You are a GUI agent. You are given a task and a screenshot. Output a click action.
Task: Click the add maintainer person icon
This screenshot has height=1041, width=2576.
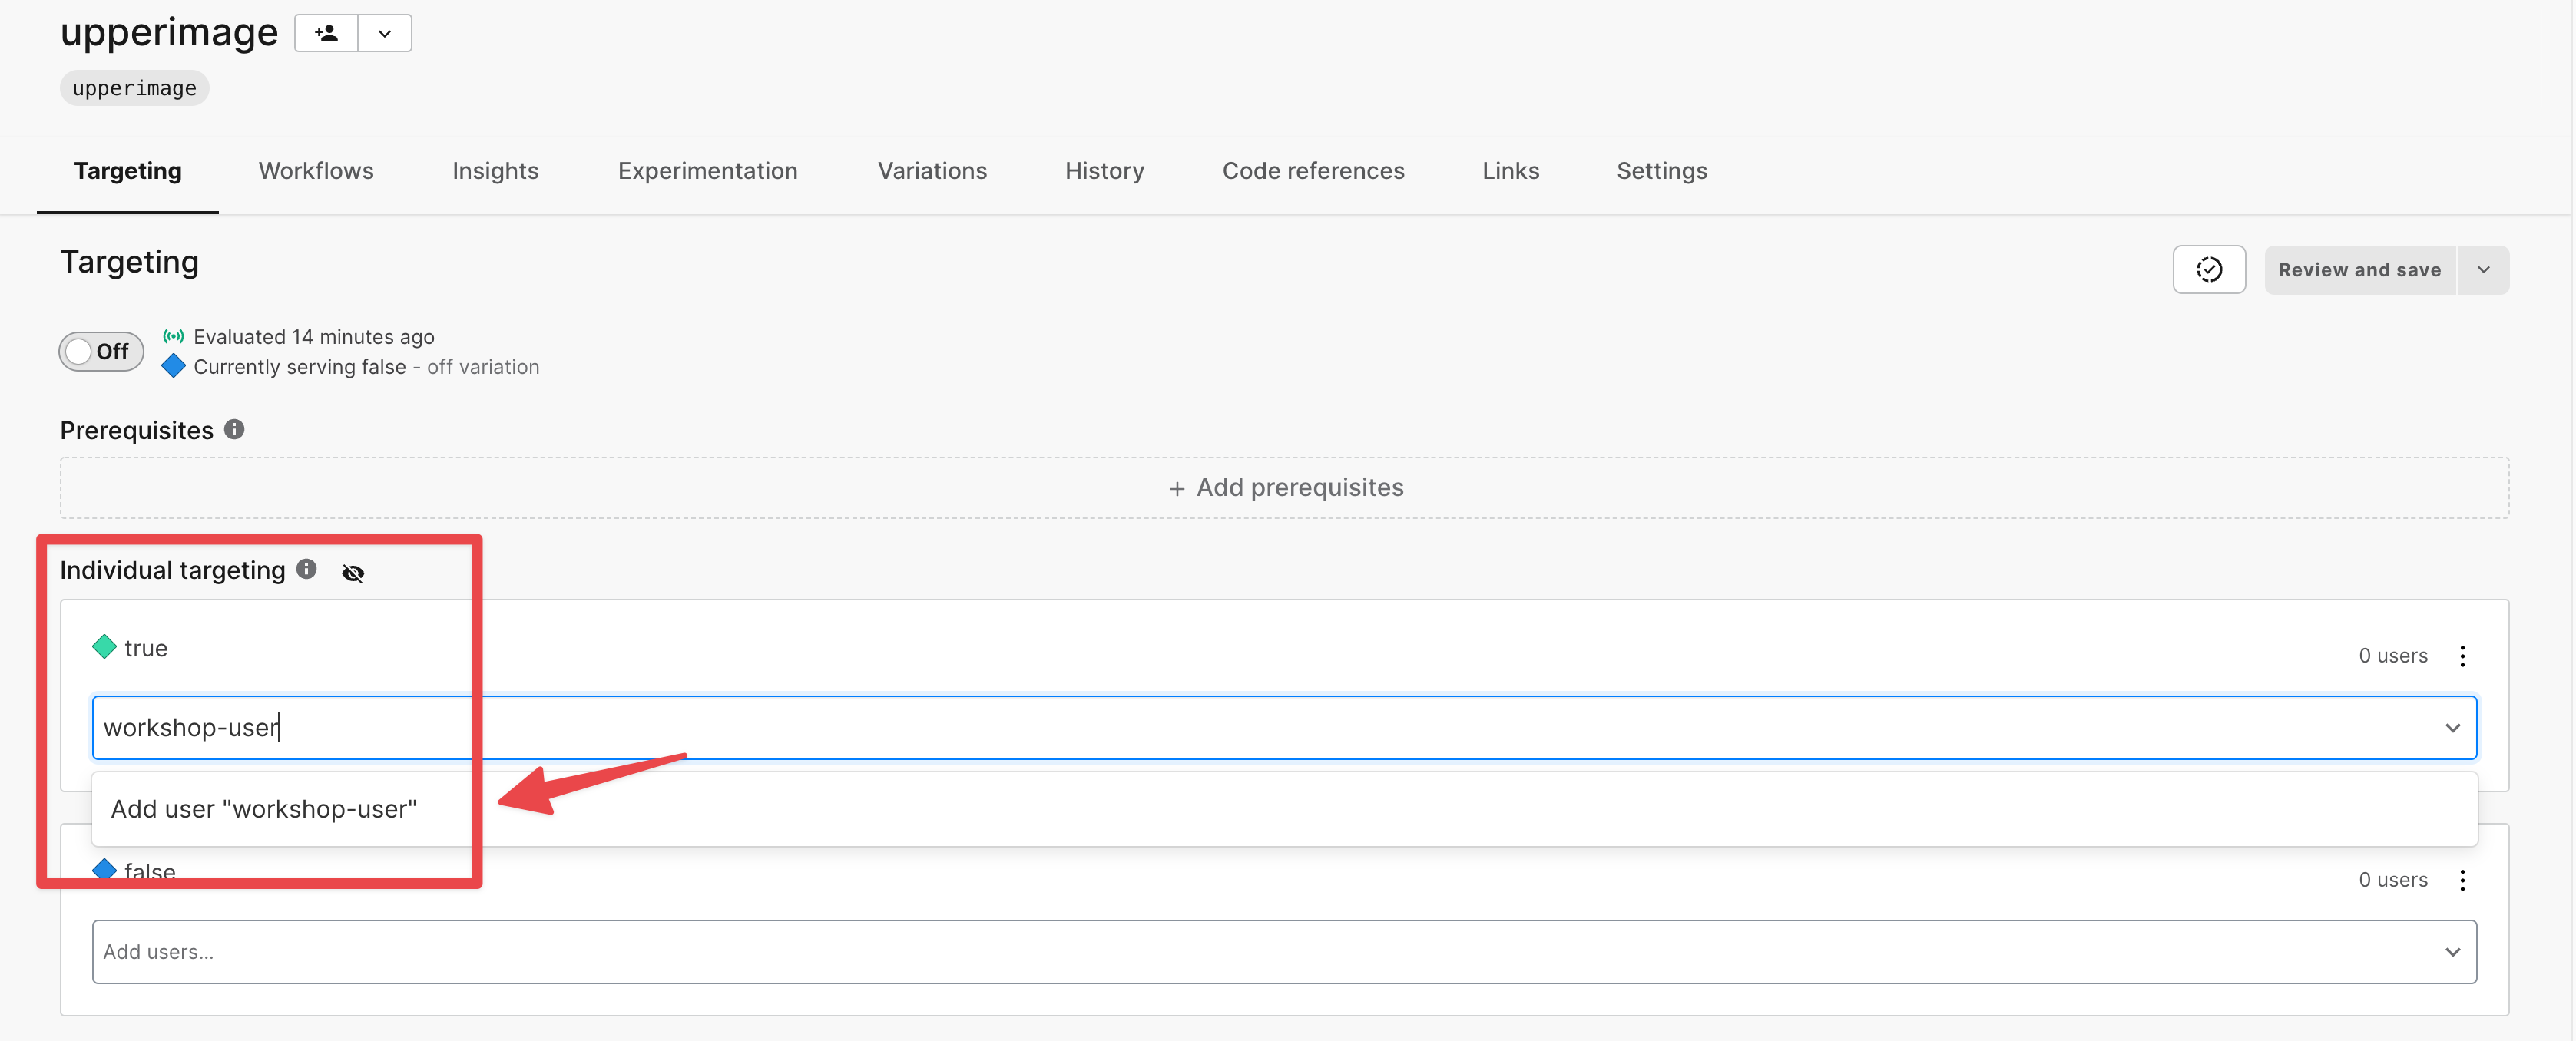pos(326,33)
